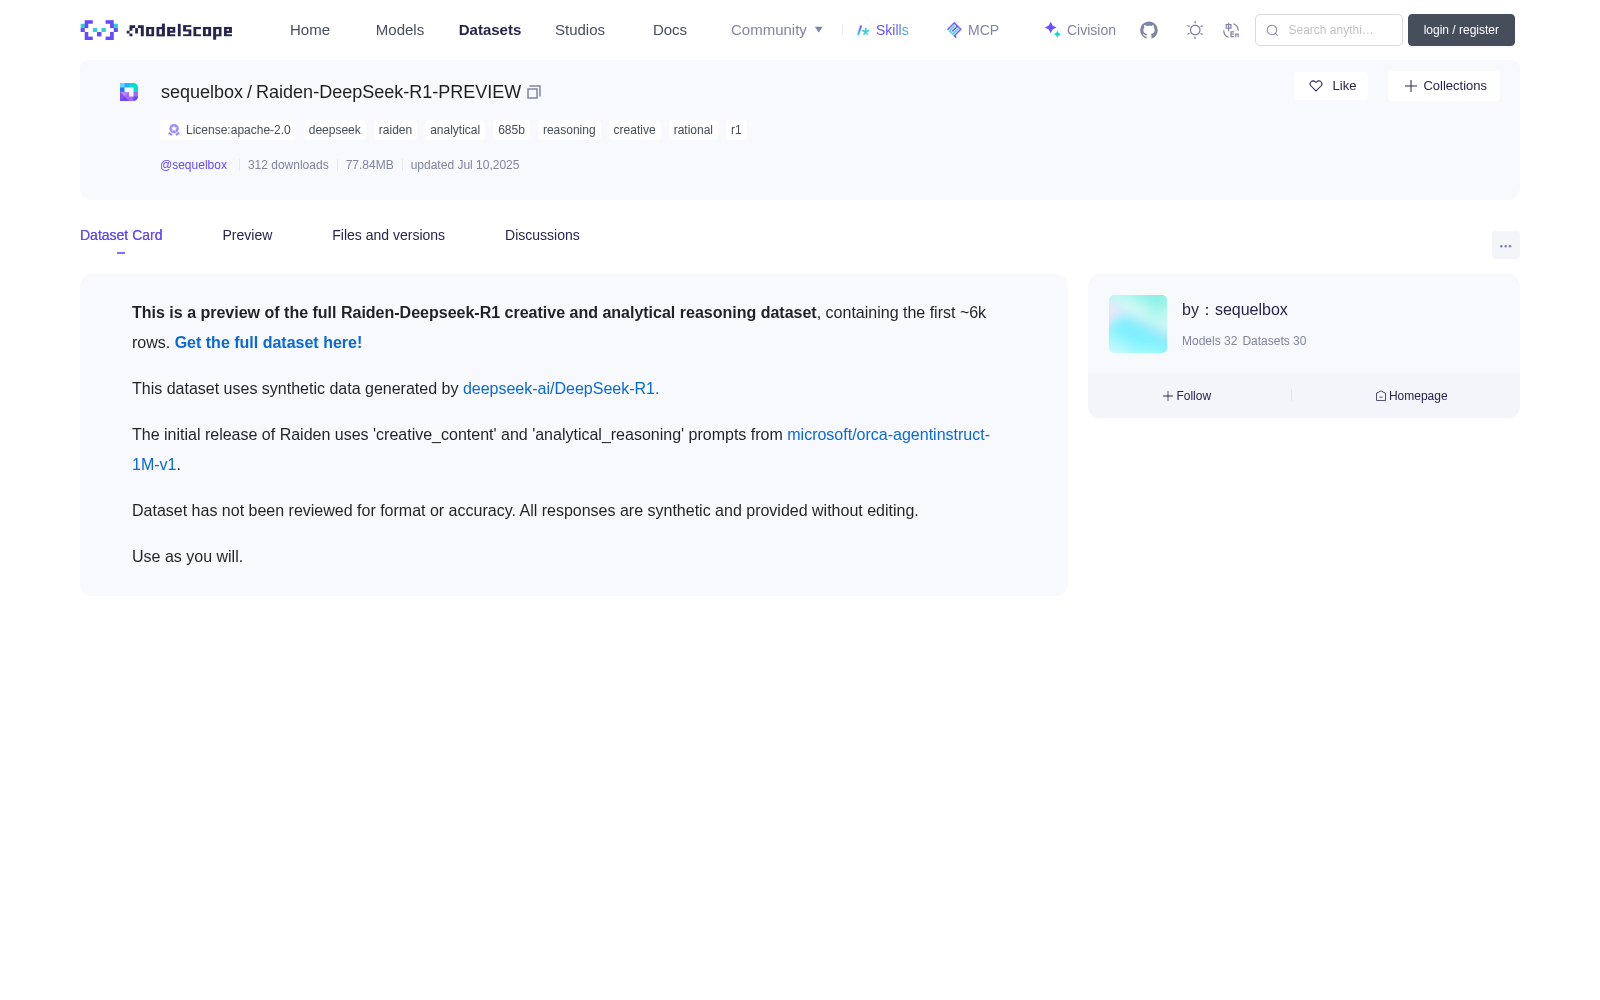Click the sequelbox author avatar thumbnail
This screenshot has width=1600, height=1000.
(x=1138, y=324)
